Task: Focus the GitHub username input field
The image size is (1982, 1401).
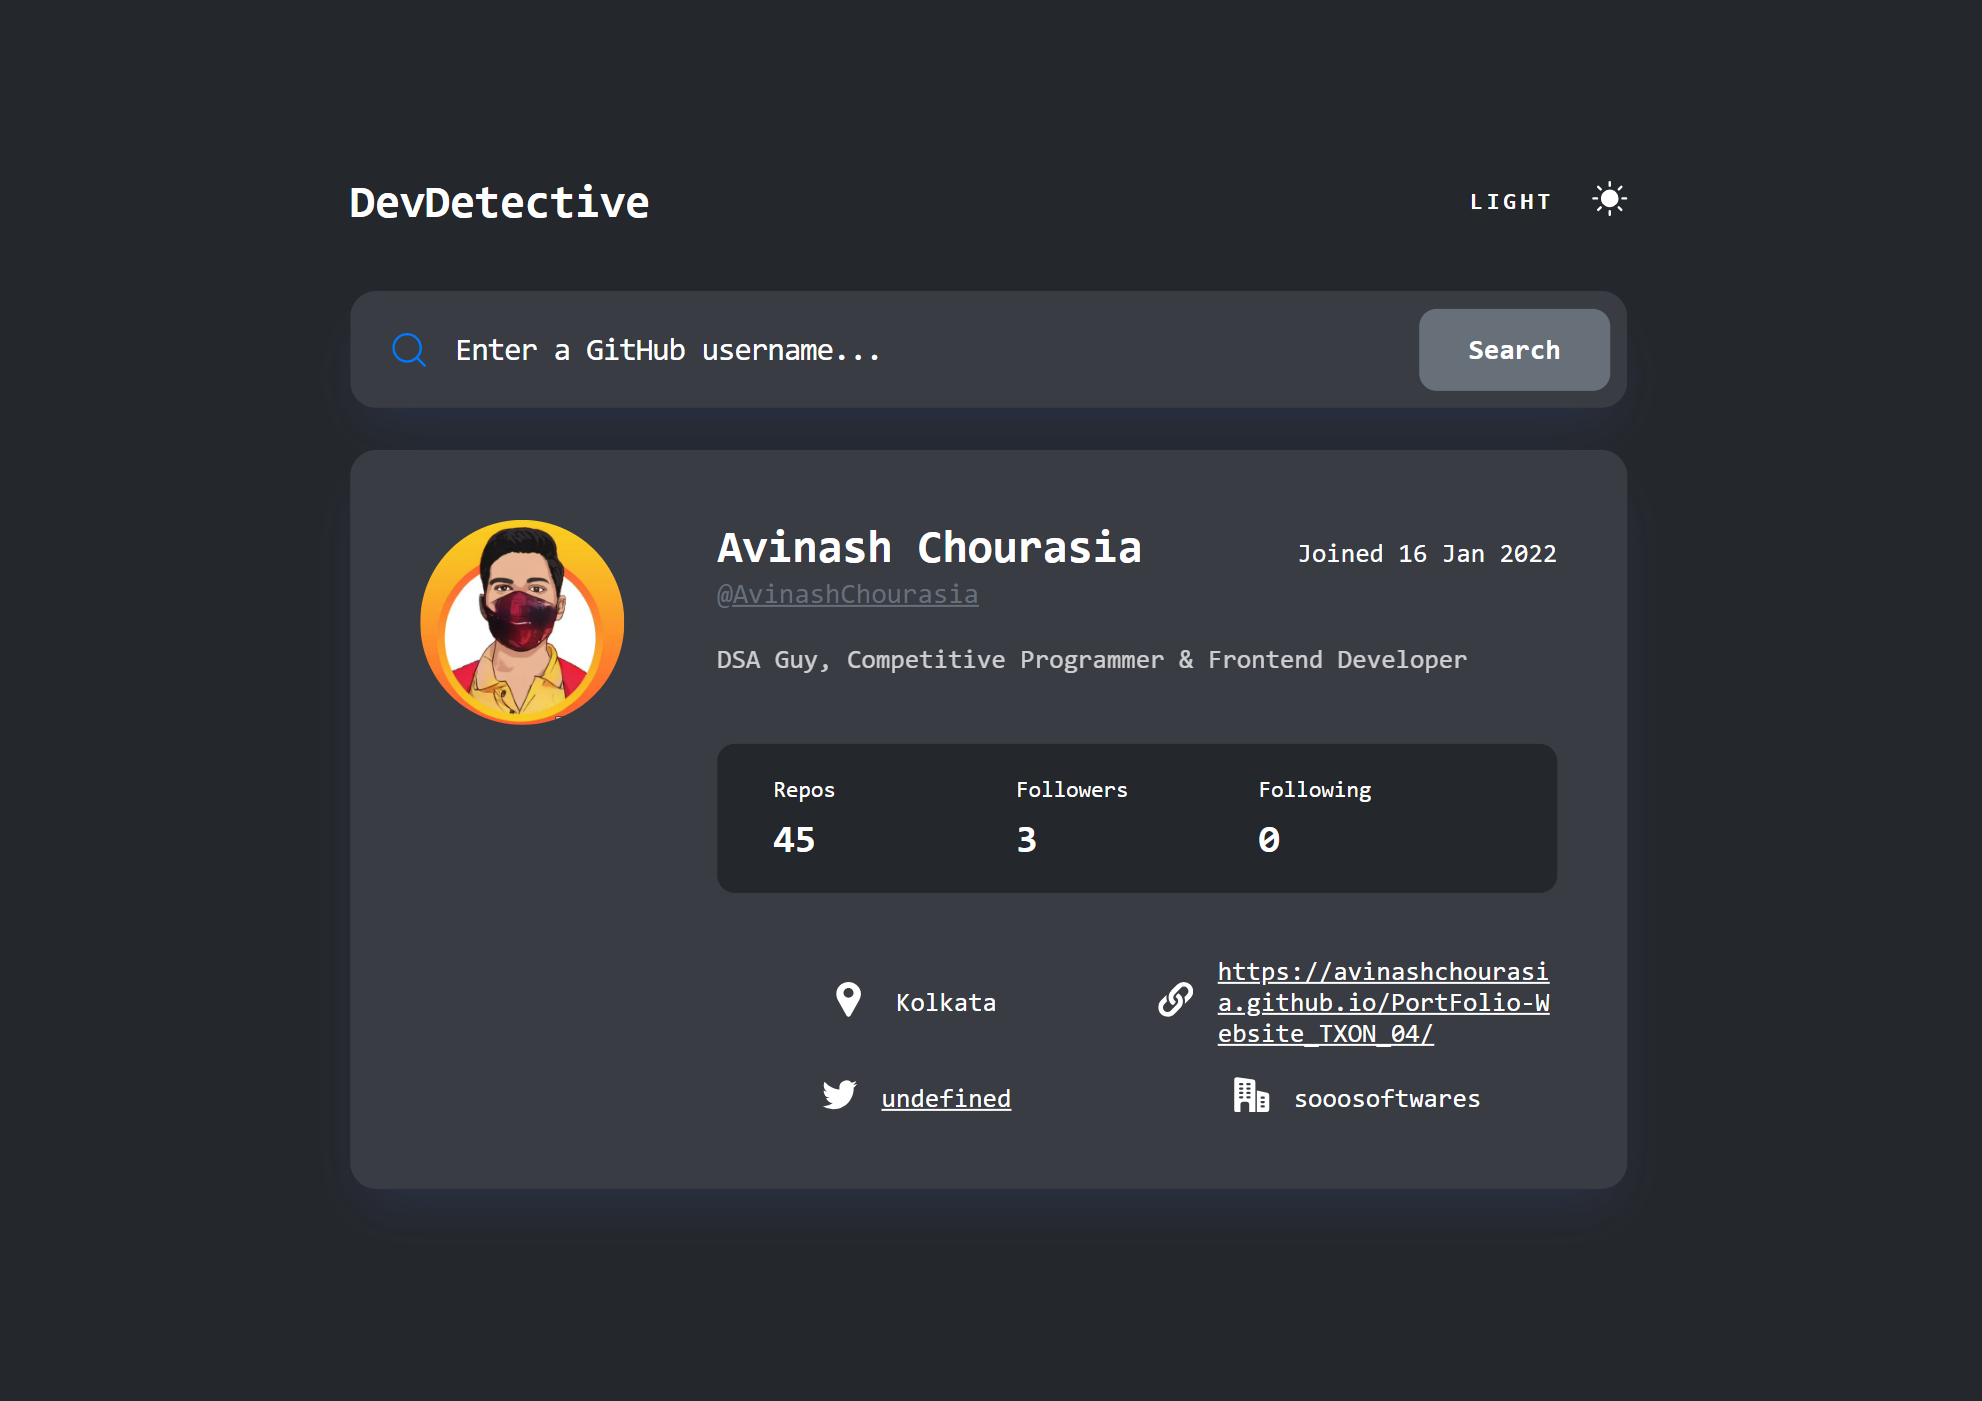Action: 920,350
